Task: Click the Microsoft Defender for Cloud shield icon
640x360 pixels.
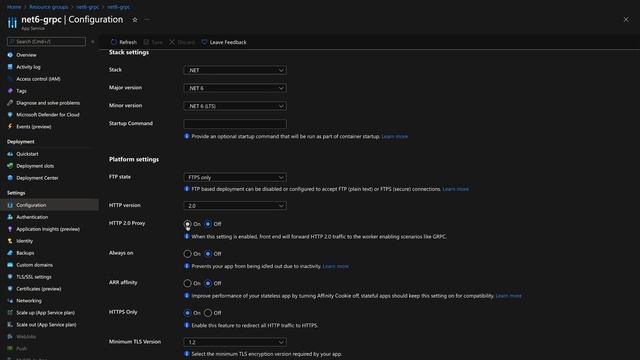Action: pyautogui.click(x=10, y=115)
